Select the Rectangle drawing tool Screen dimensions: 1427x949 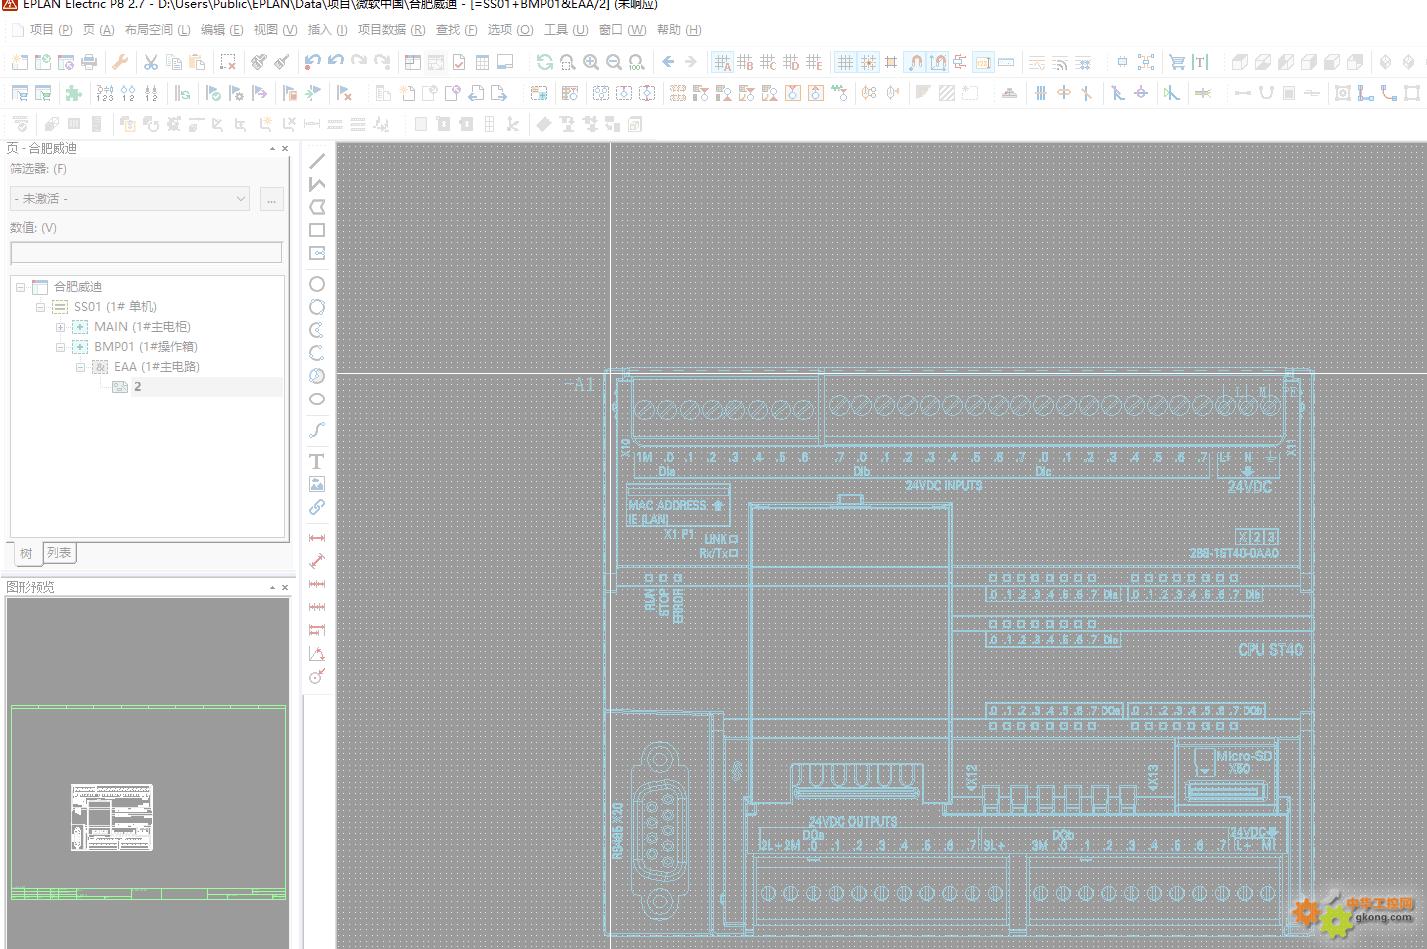tap(317, 230)
